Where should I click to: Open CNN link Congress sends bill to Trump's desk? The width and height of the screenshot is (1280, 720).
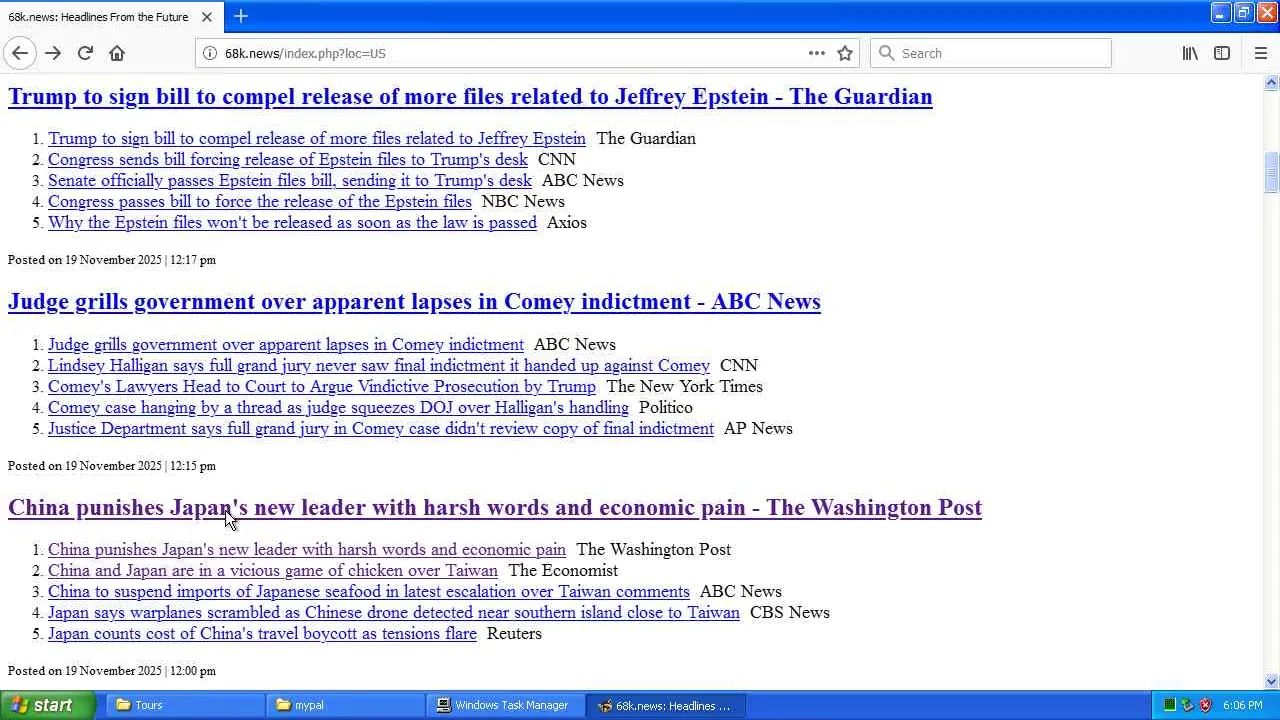pyautogui.click(x=288, y=159)
